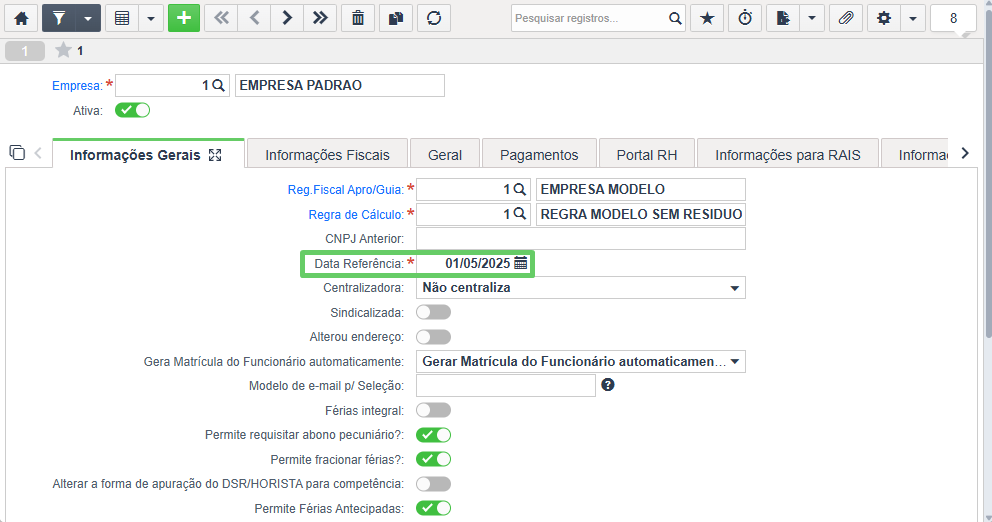Screen dimensions: 992x522
Task: Jump to last record
Action: pyautogui.click(x=320, y=18)
